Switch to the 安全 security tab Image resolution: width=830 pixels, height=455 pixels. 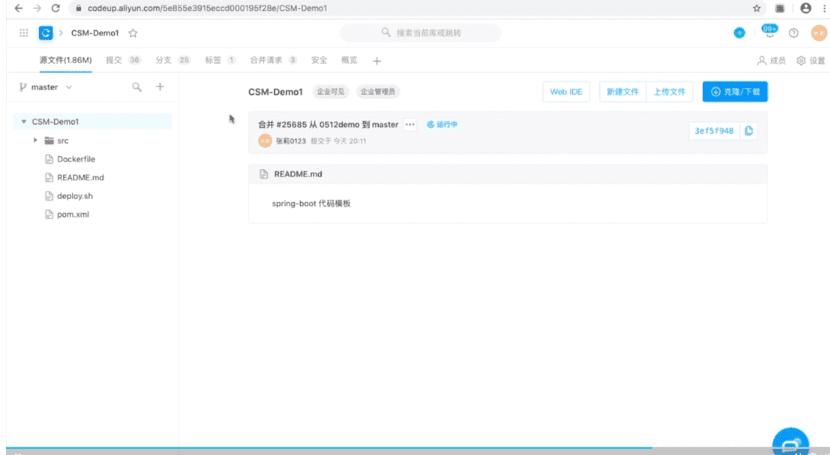coord(319,60)
